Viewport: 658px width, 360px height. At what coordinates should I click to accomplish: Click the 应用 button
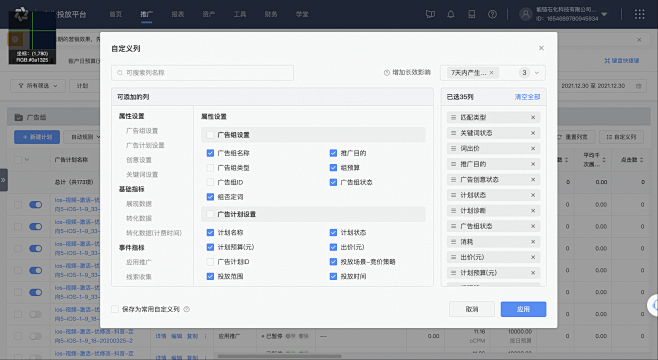click(523, 309)
